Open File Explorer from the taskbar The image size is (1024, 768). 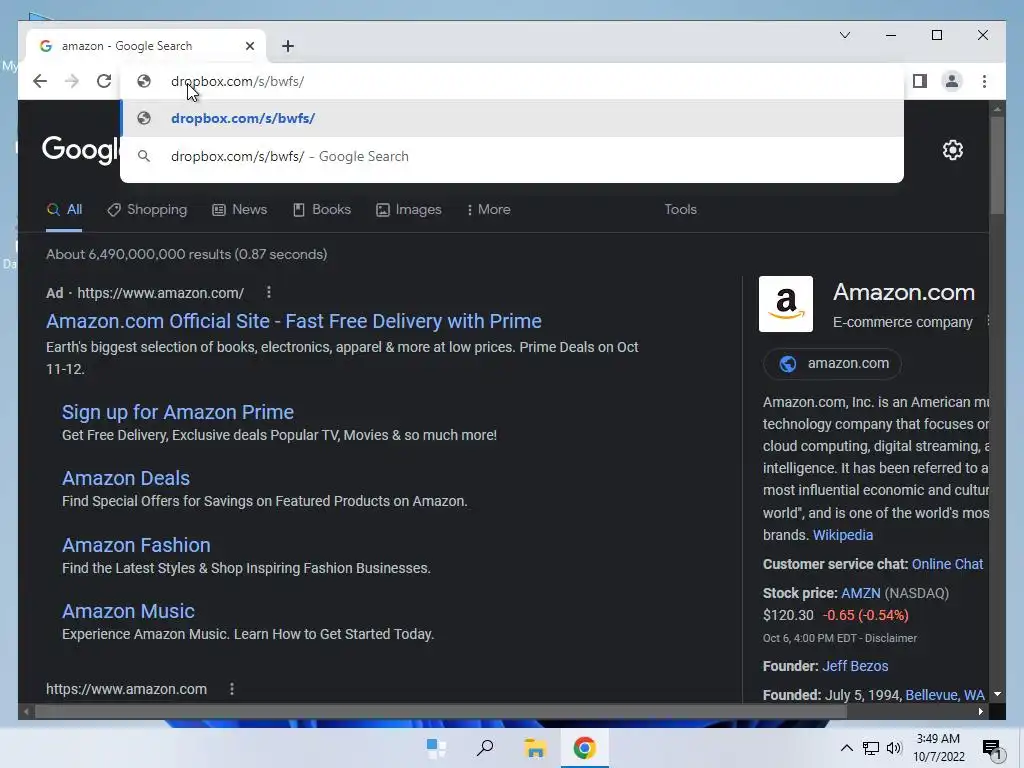coord(535,748)
